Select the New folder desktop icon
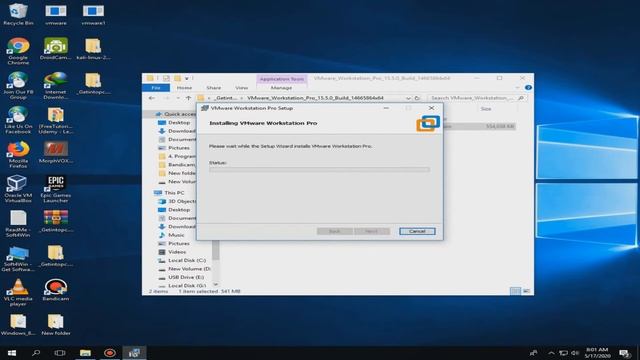 click(x=56, y=325)
